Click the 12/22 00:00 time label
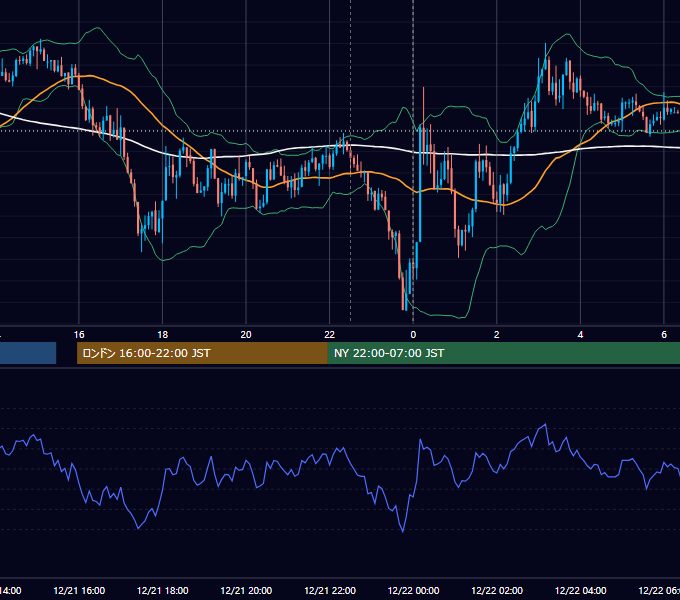Viewport: 680px width, 600px height. tap(413, 590)
